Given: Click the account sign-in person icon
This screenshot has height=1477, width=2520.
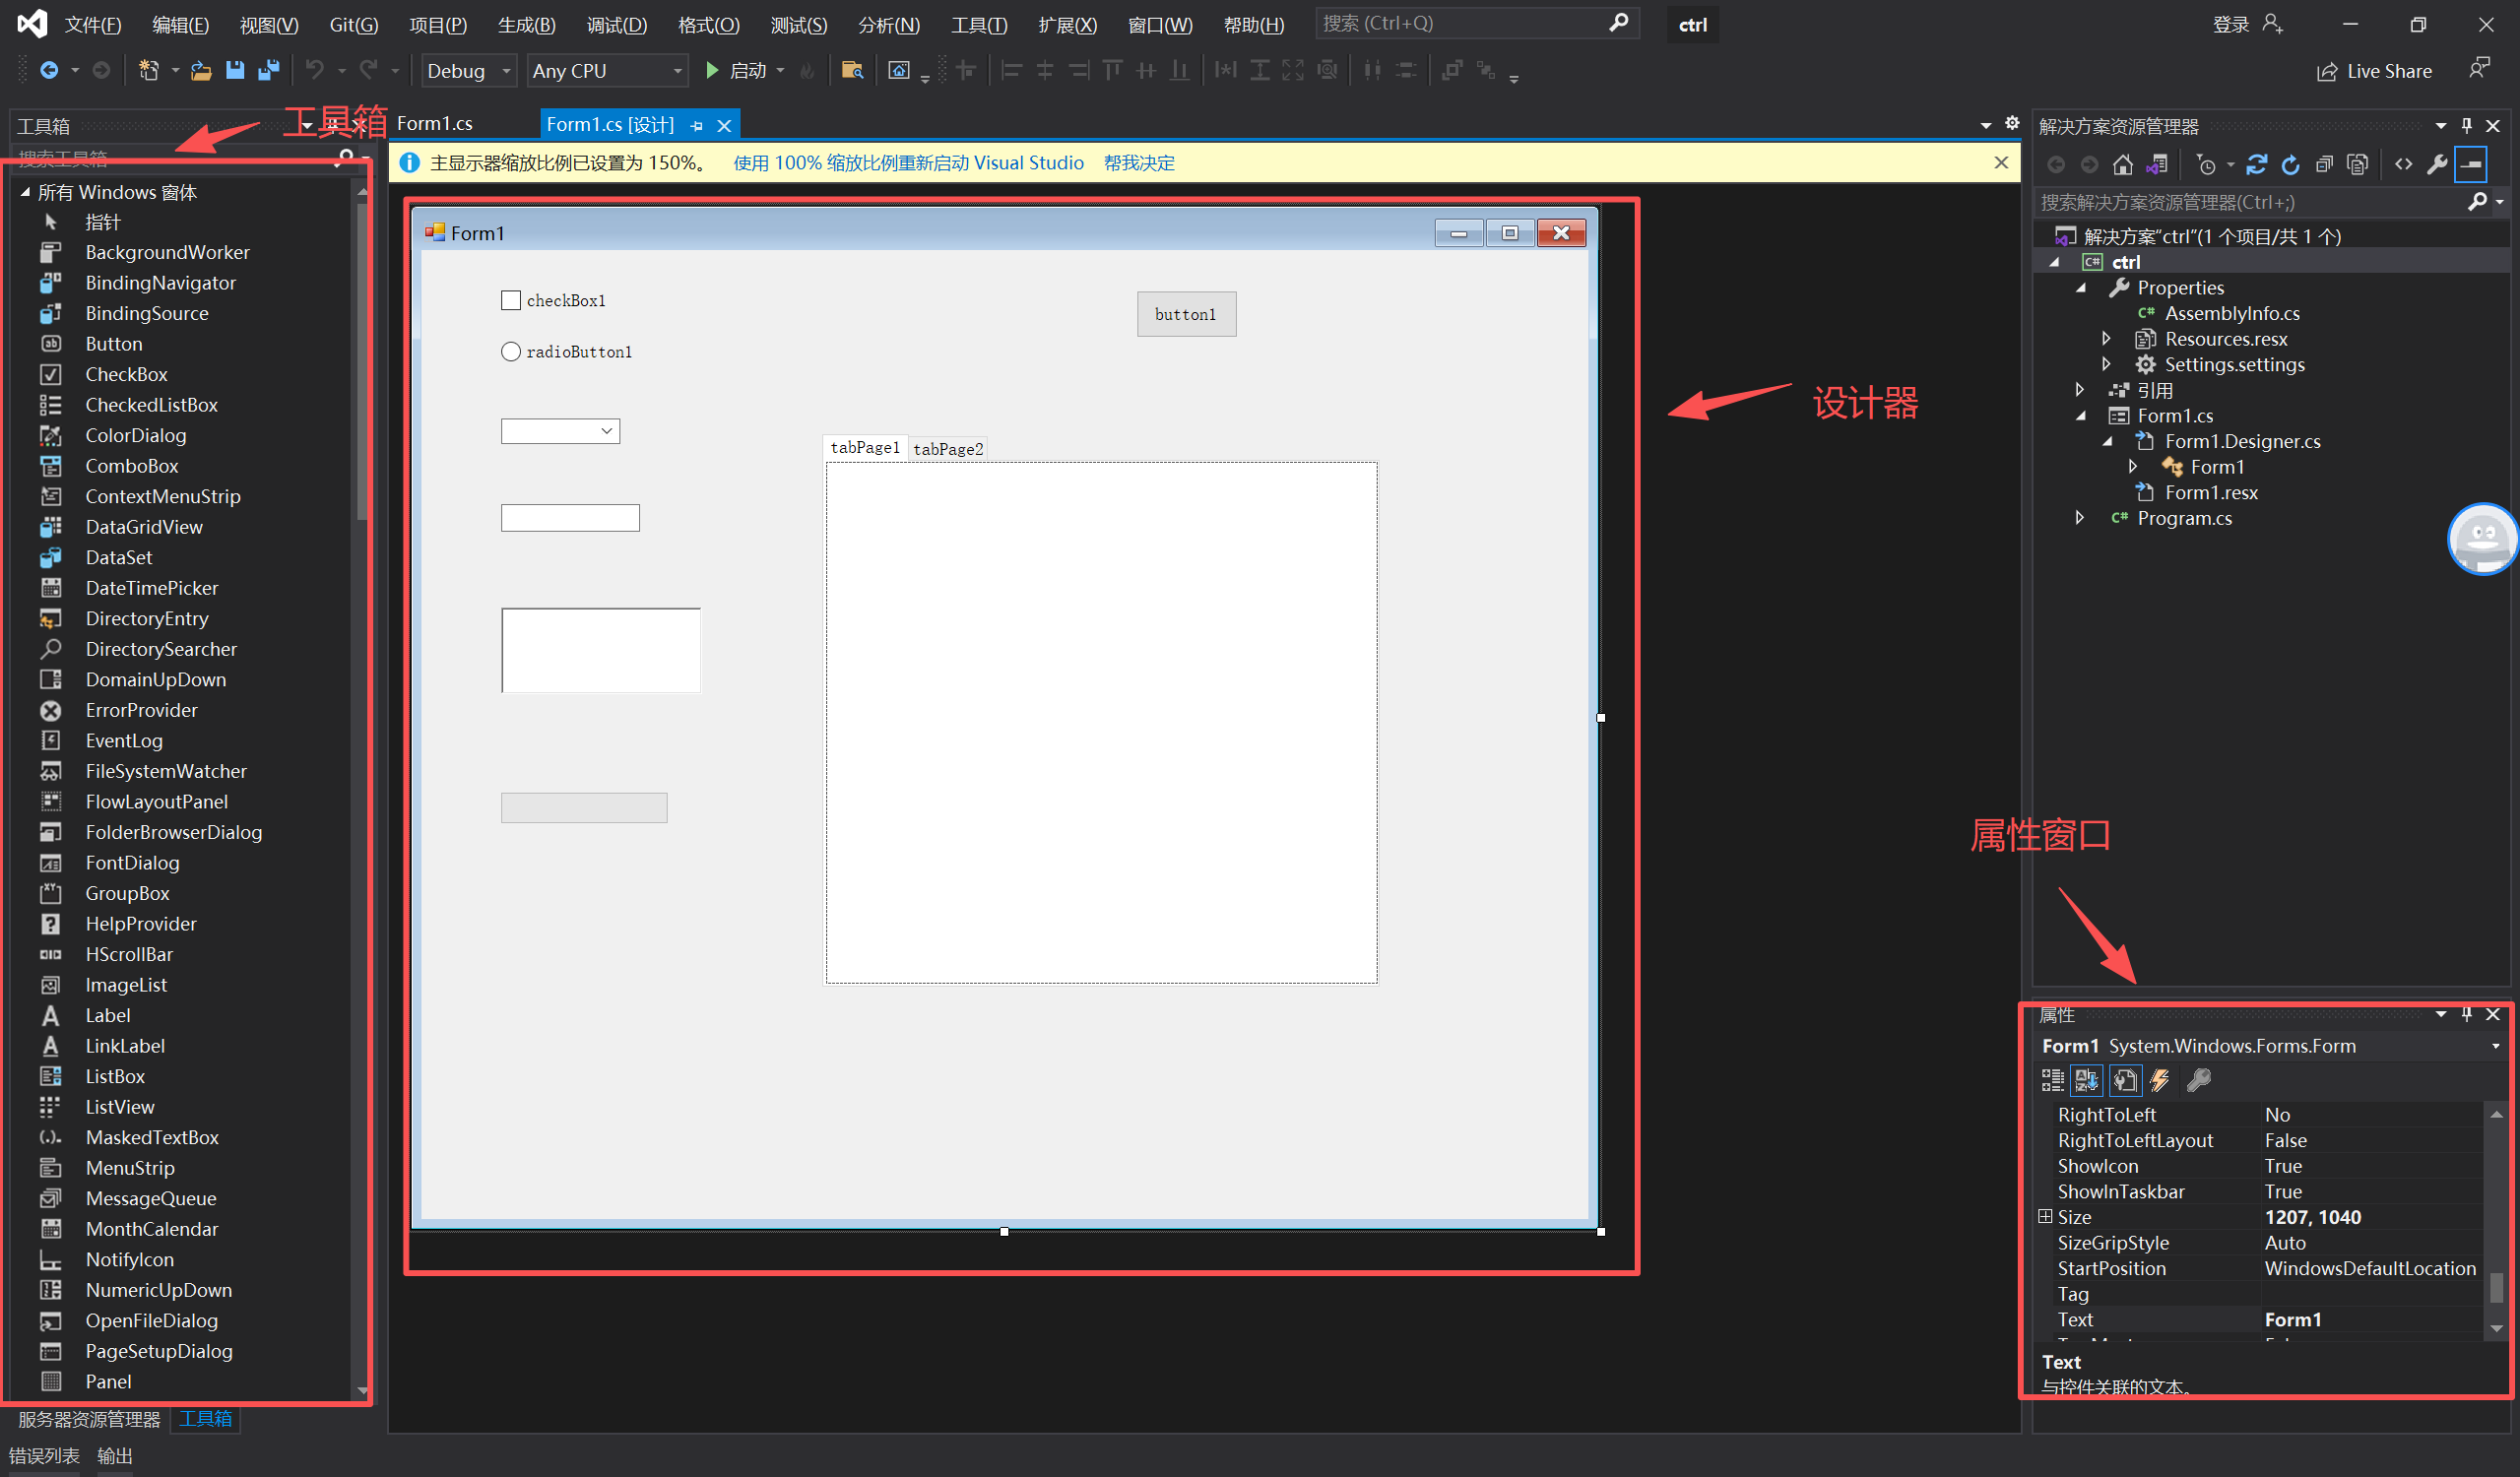Looking at the screenshot, I should [x=2272, y=24].
